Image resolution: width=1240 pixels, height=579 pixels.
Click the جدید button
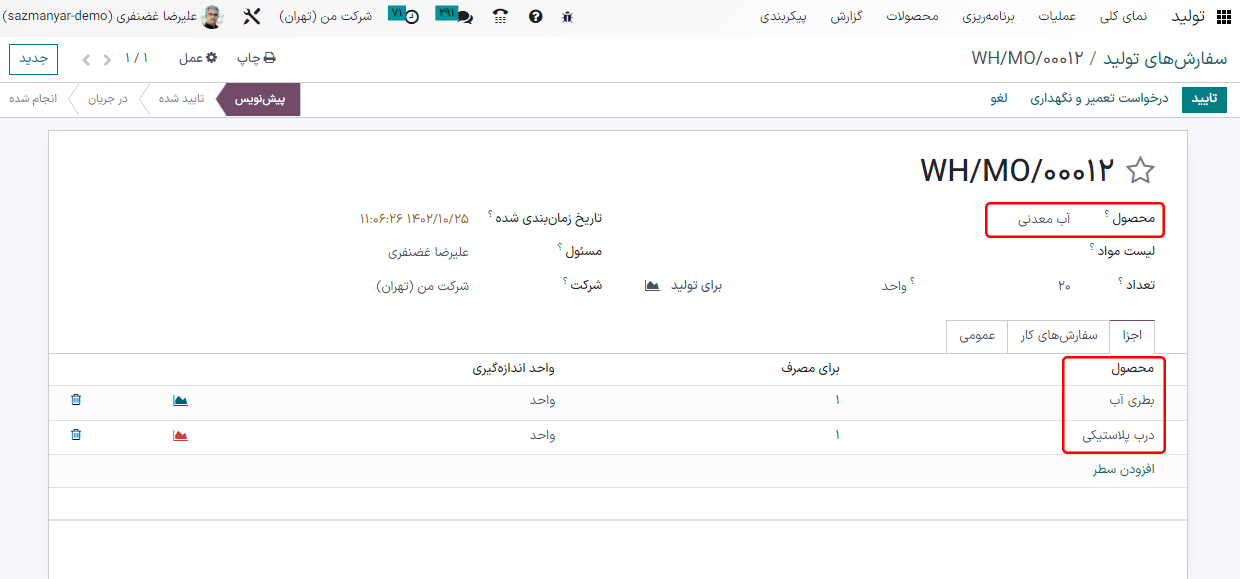click(x=34, y=59)
